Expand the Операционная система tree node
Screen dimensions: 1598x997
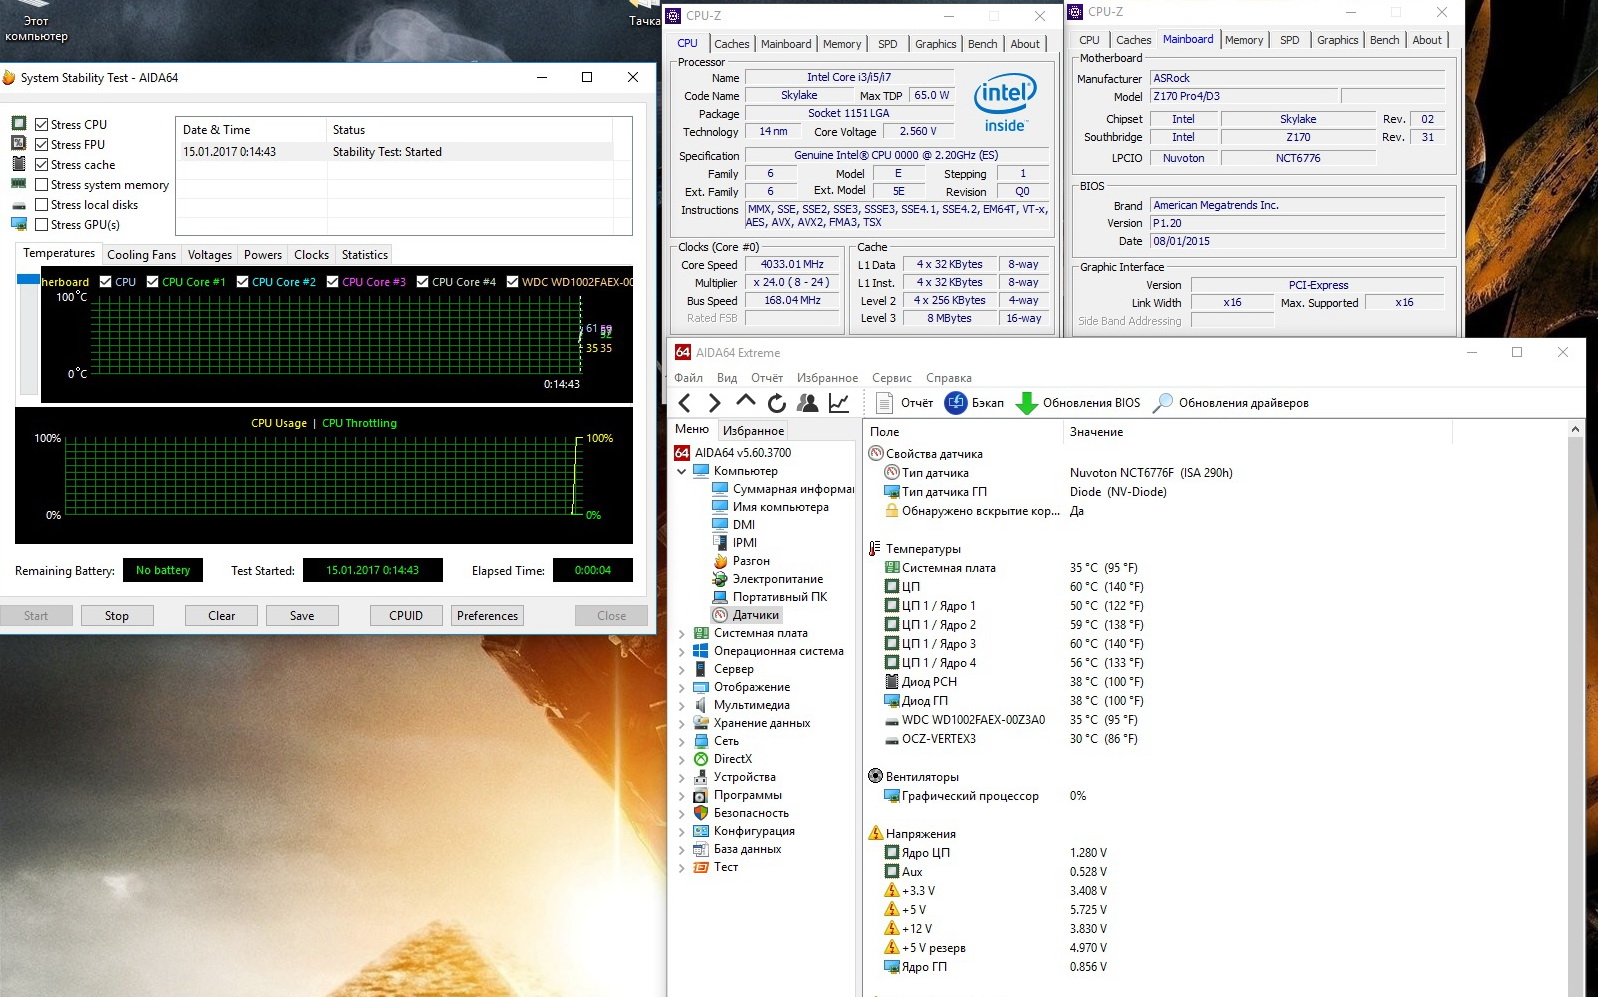pos(682,651)
